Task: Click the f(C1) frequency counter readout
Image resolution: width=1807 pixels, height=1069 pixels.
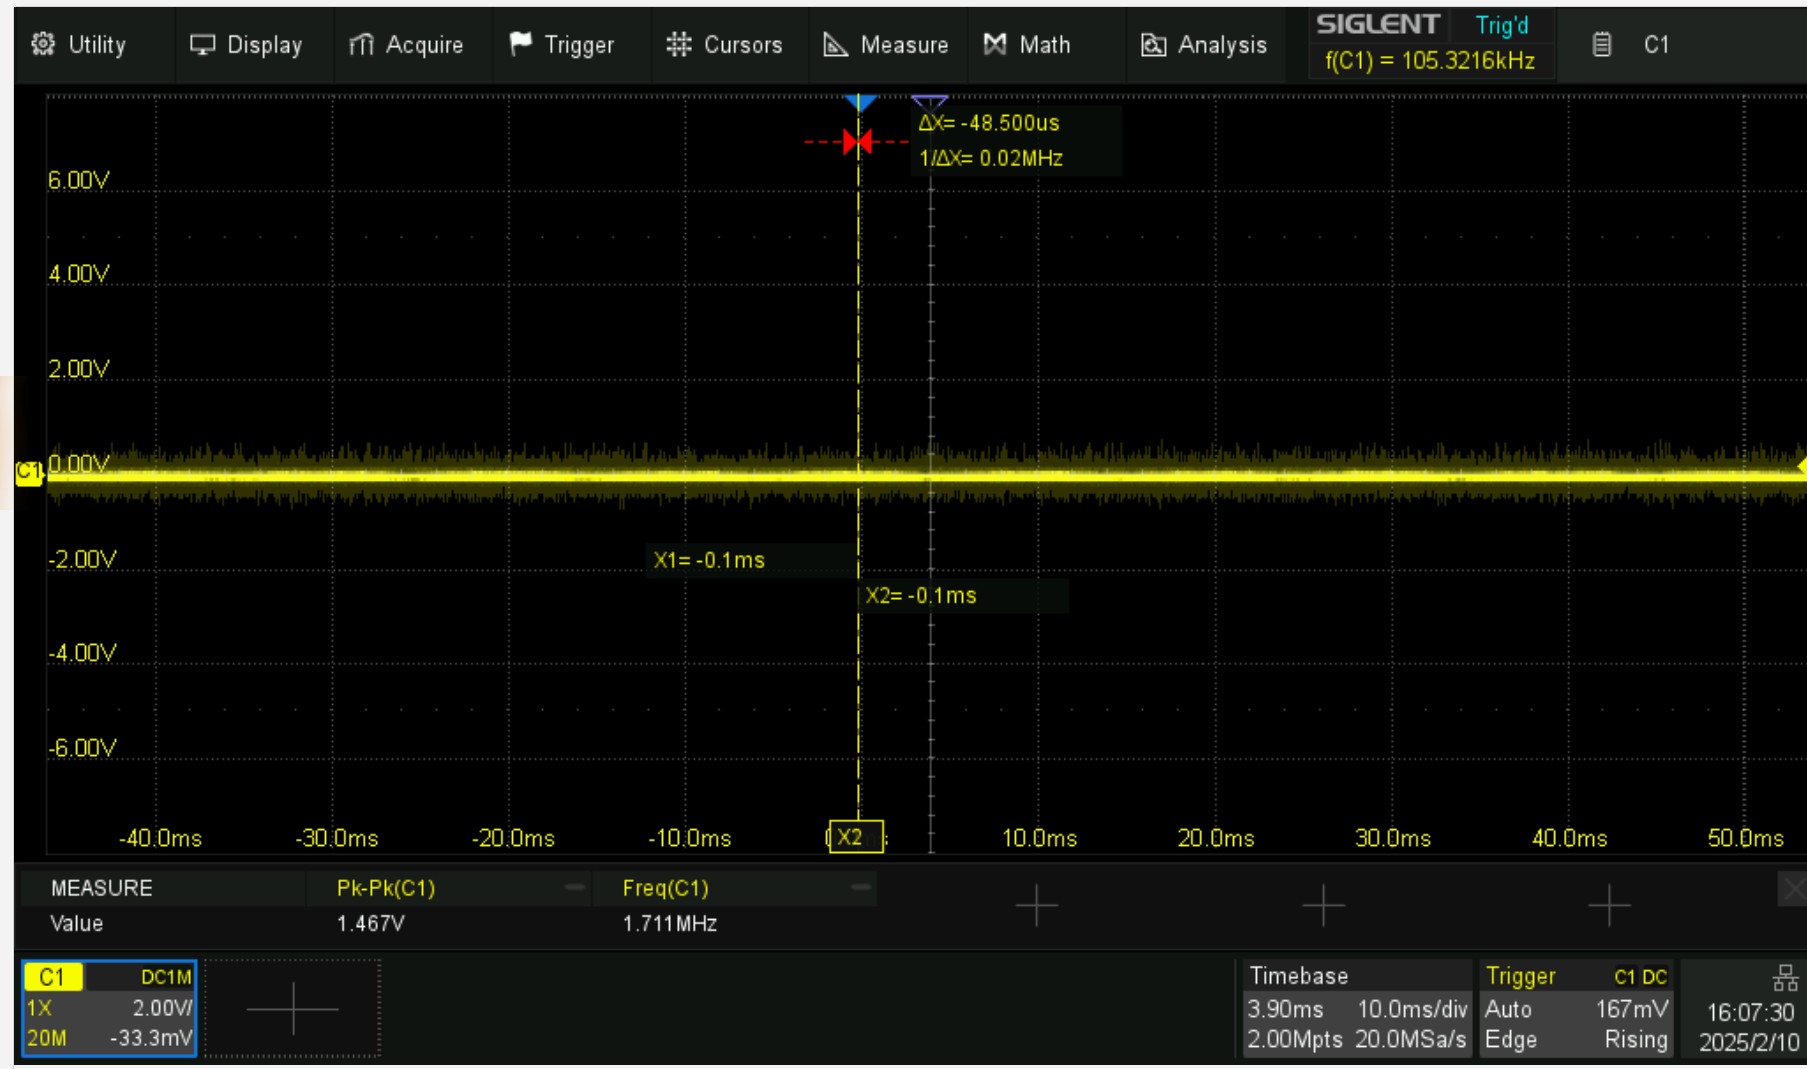Action: pyautogui.click(x=1430, y=61)
